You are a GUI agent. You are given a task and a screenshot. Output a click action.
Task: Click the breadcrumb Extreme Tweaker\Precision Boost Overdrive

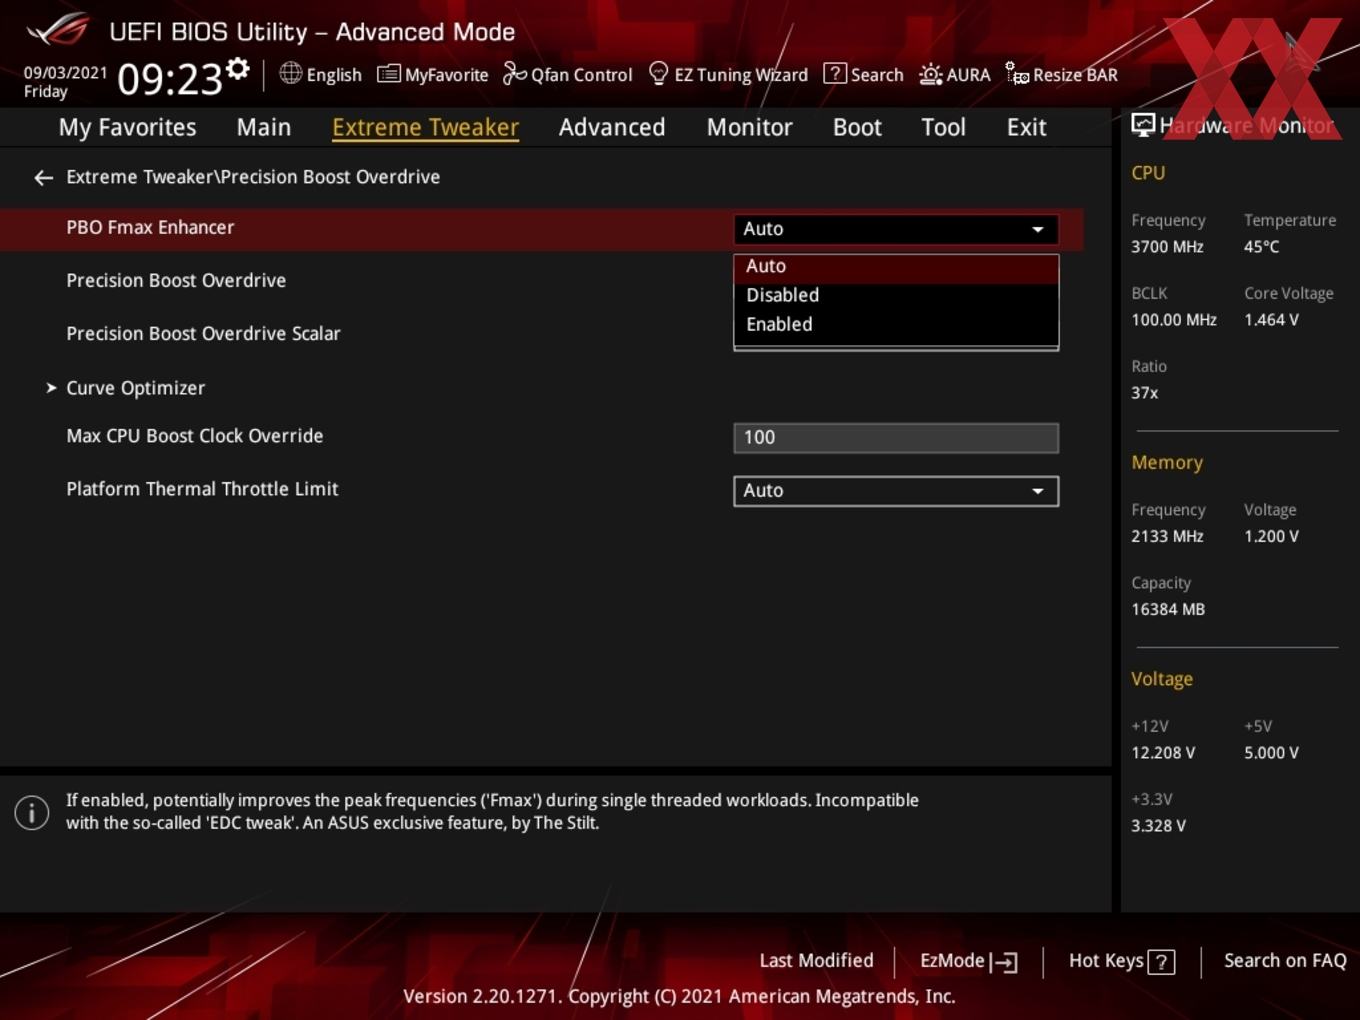point(253,177)
